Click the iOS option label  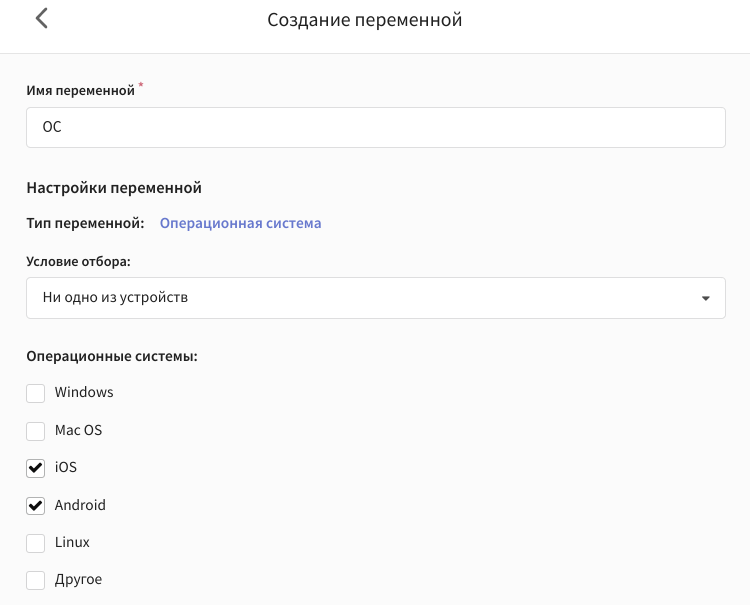click(x=66, y=467)
